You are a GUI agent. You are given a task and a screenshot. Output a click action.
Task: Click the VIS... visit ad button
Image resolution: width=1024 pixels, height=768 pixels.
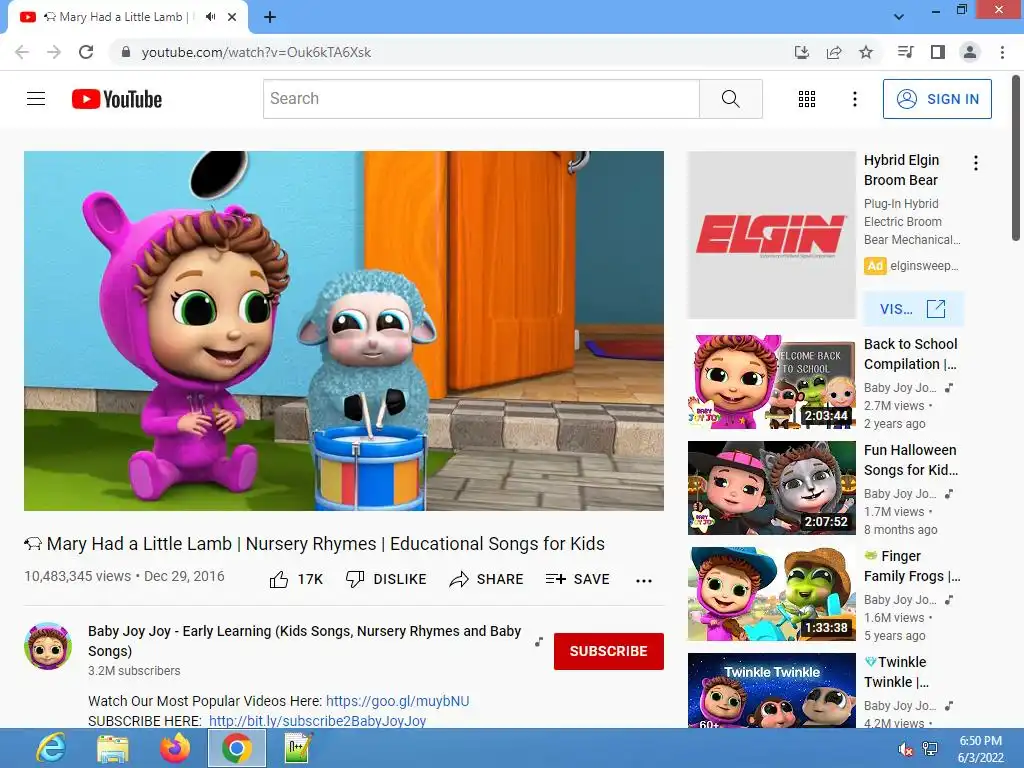pyautogui.click(x=913, y=309)
